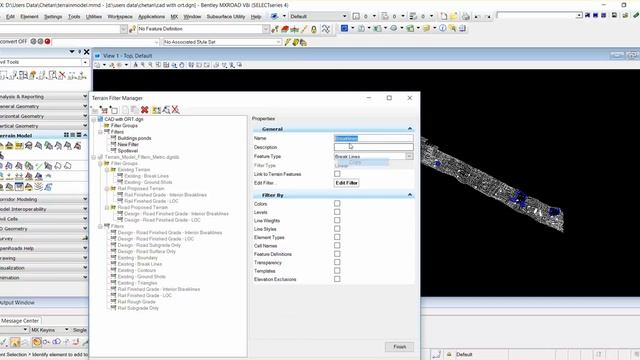Screen dimensions: 640x360
Task: Click the Edit Filter button
Action: pyautogui.click(x=347, y=183)
